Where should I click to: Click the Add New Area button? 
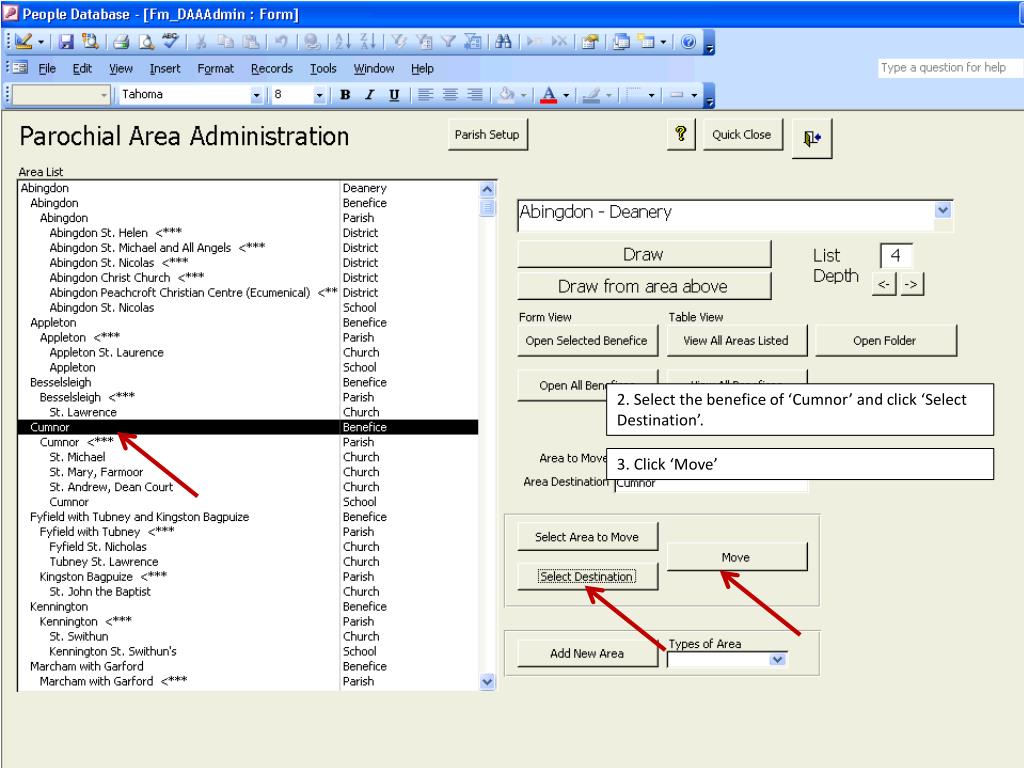586,653
